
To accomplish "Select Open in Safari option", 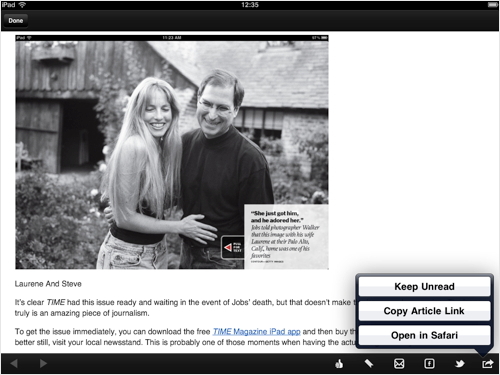I will (x=424, y=335).
